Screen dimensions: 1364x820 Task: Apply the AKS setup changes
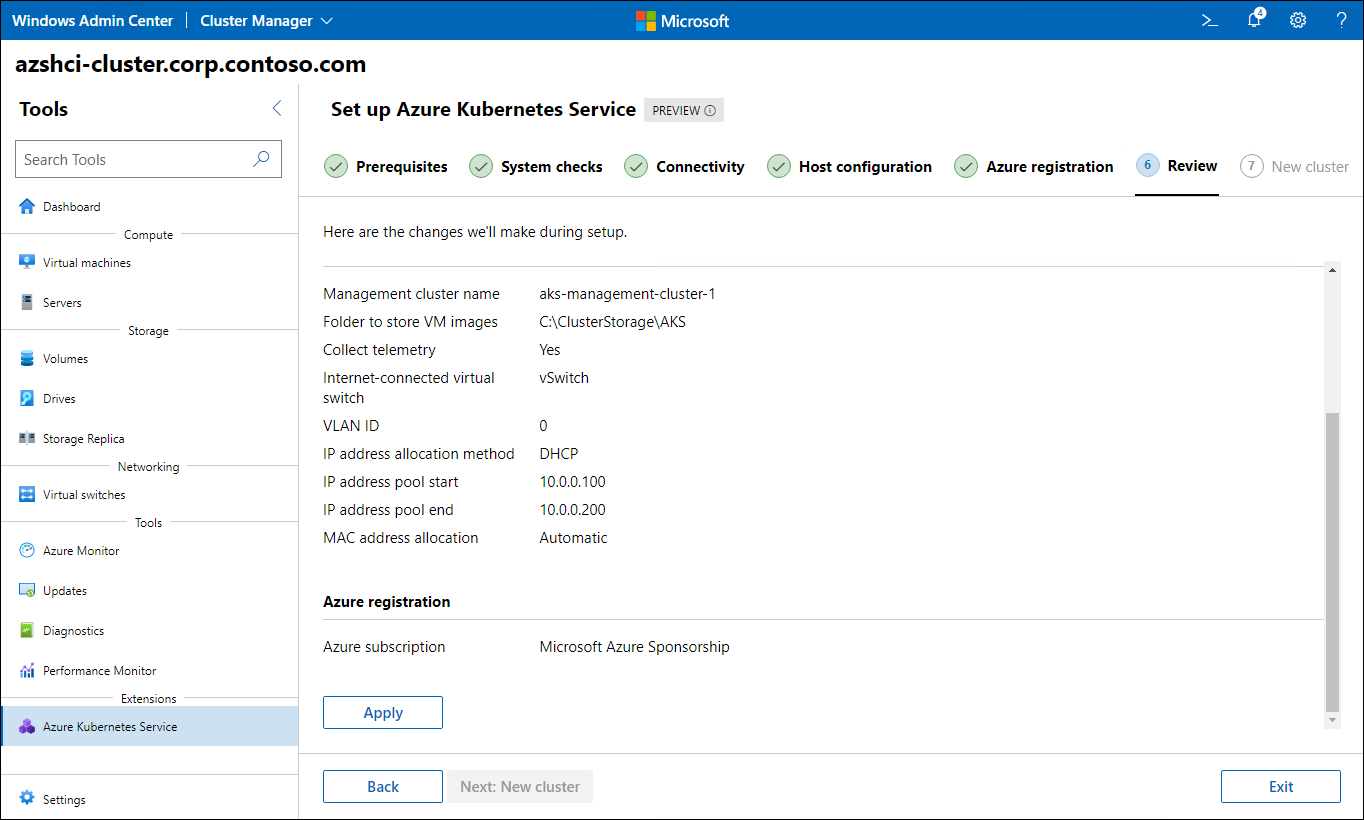point(382,712)
